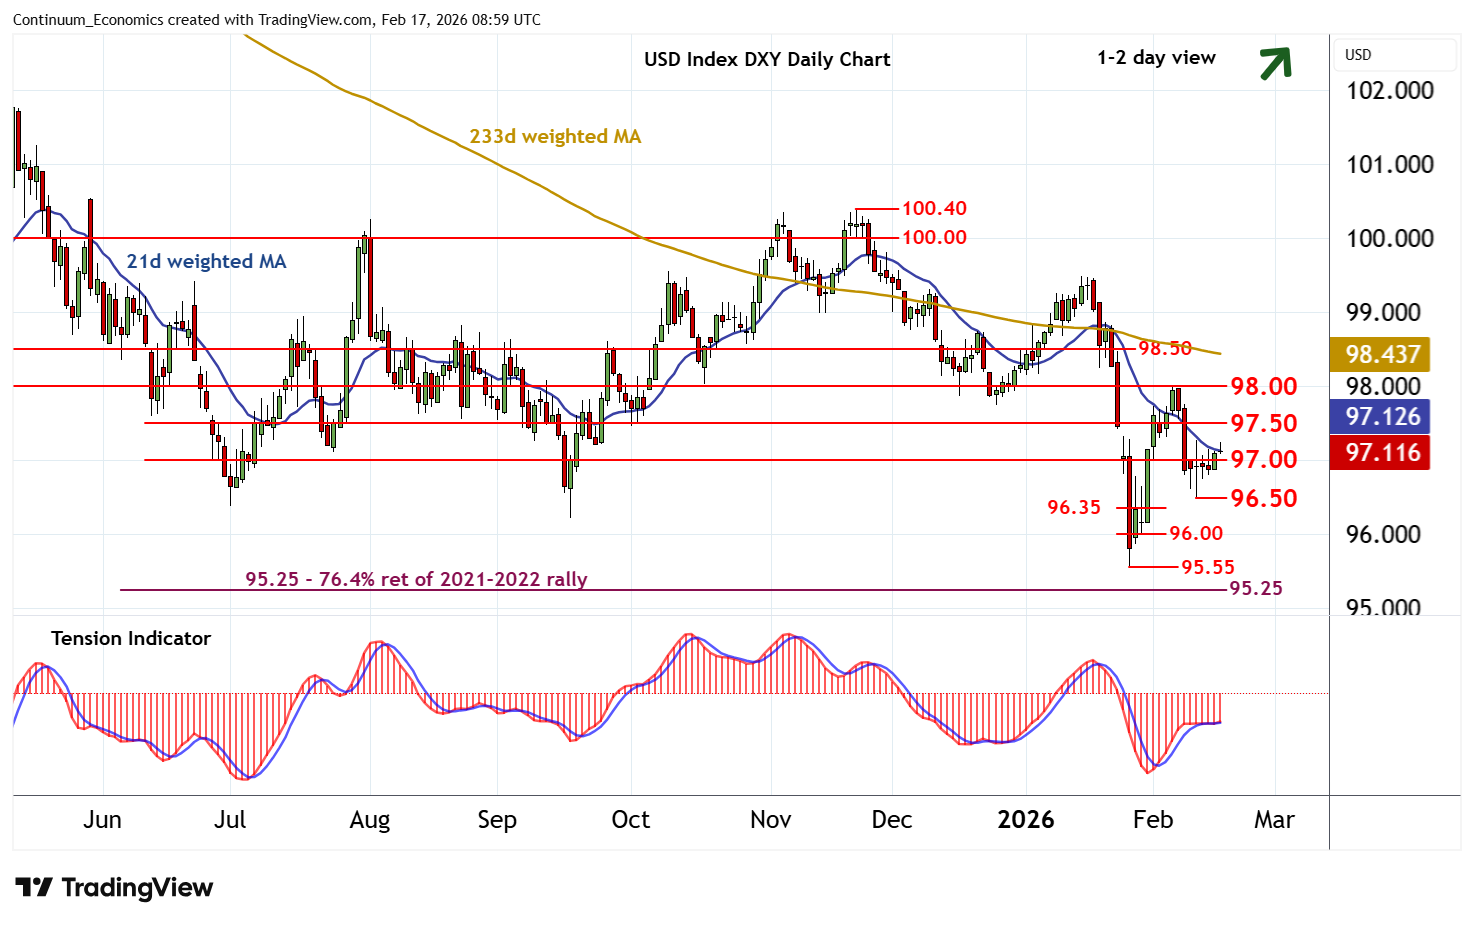Screen dimensions: 1474x925
Task: Click the 100.40 resistance level label
Action: click(934, 208)
